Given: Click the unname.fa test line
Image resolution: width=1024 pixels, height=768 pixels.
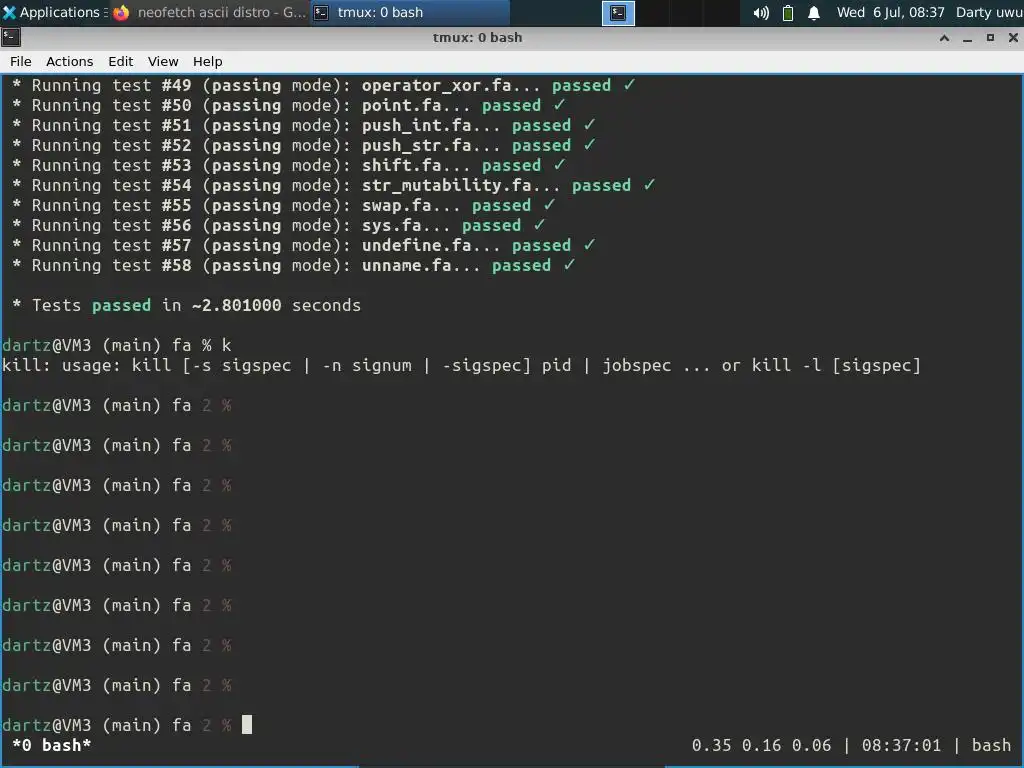Looking at the screenshot, I should point(293,265).
